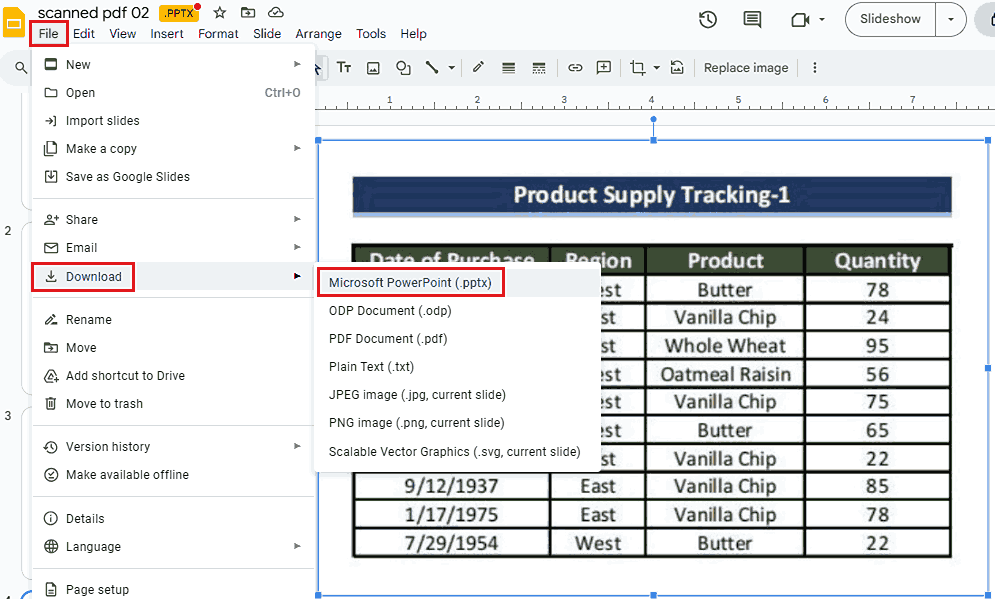Download as Plain Text (.txt)
This screenshot has height=599, width=995.
457,367
